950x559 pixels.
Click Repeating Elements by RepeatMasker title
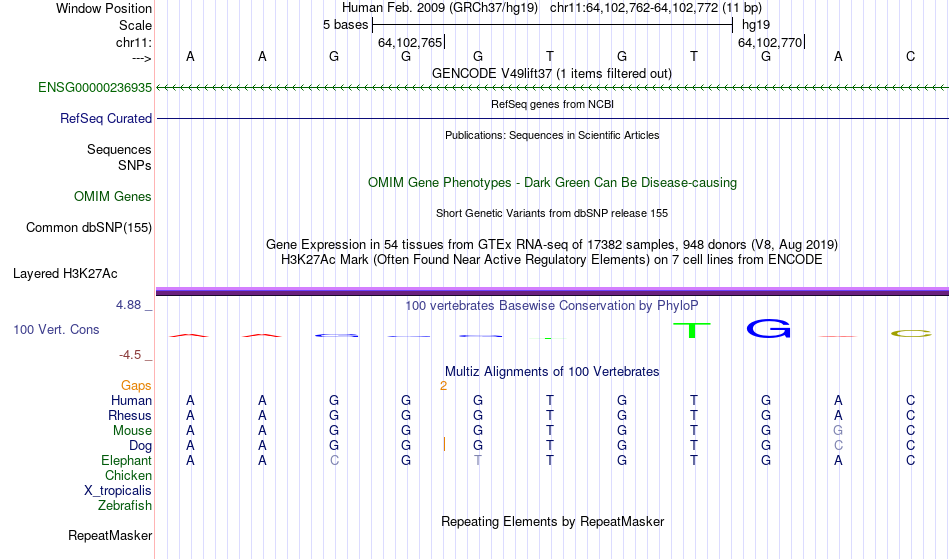[553, 522]
